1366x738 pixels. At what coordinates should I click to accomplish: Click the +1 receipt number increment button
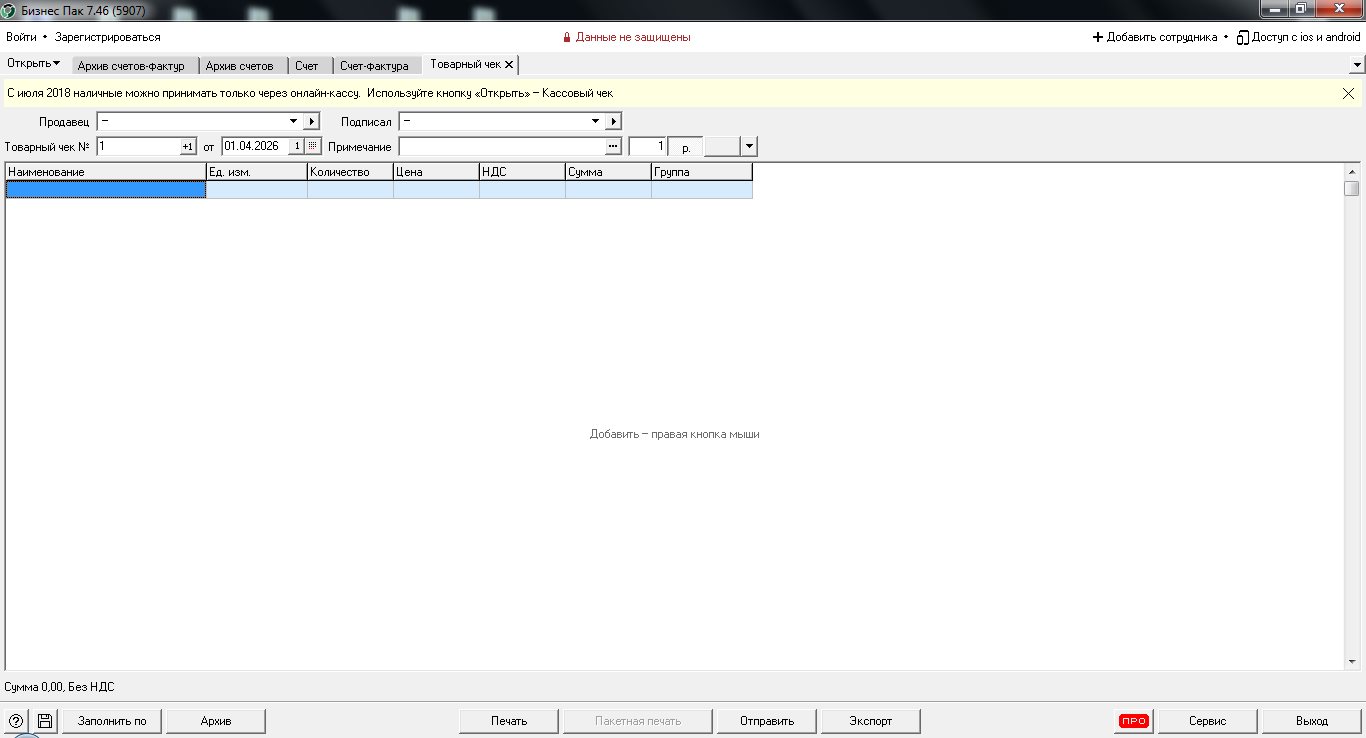187,146
